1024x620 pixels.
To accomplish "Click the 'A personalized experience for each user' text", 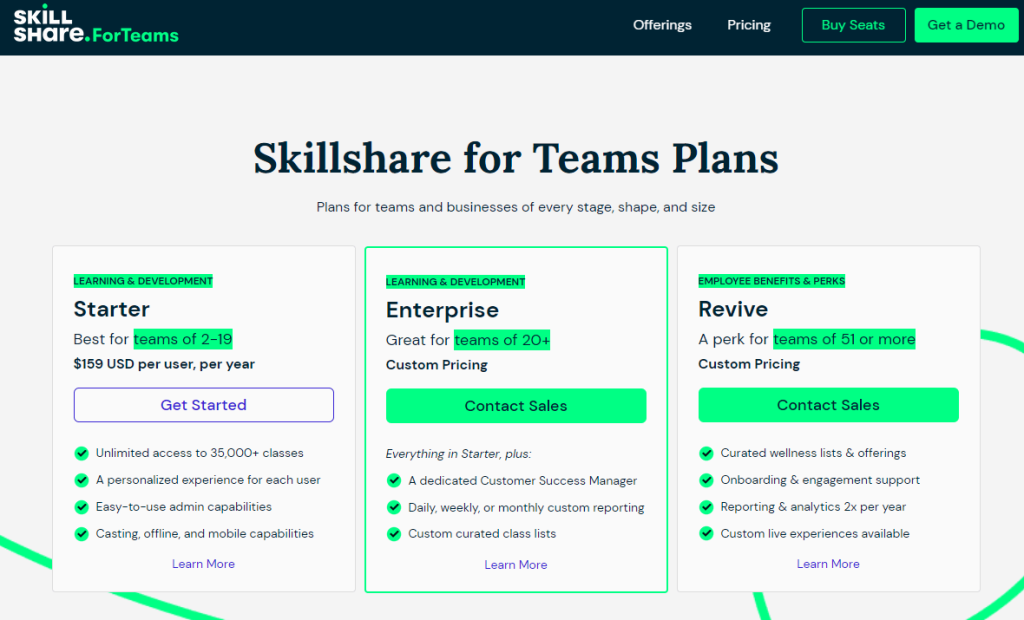I will click(x=208, y=480).
